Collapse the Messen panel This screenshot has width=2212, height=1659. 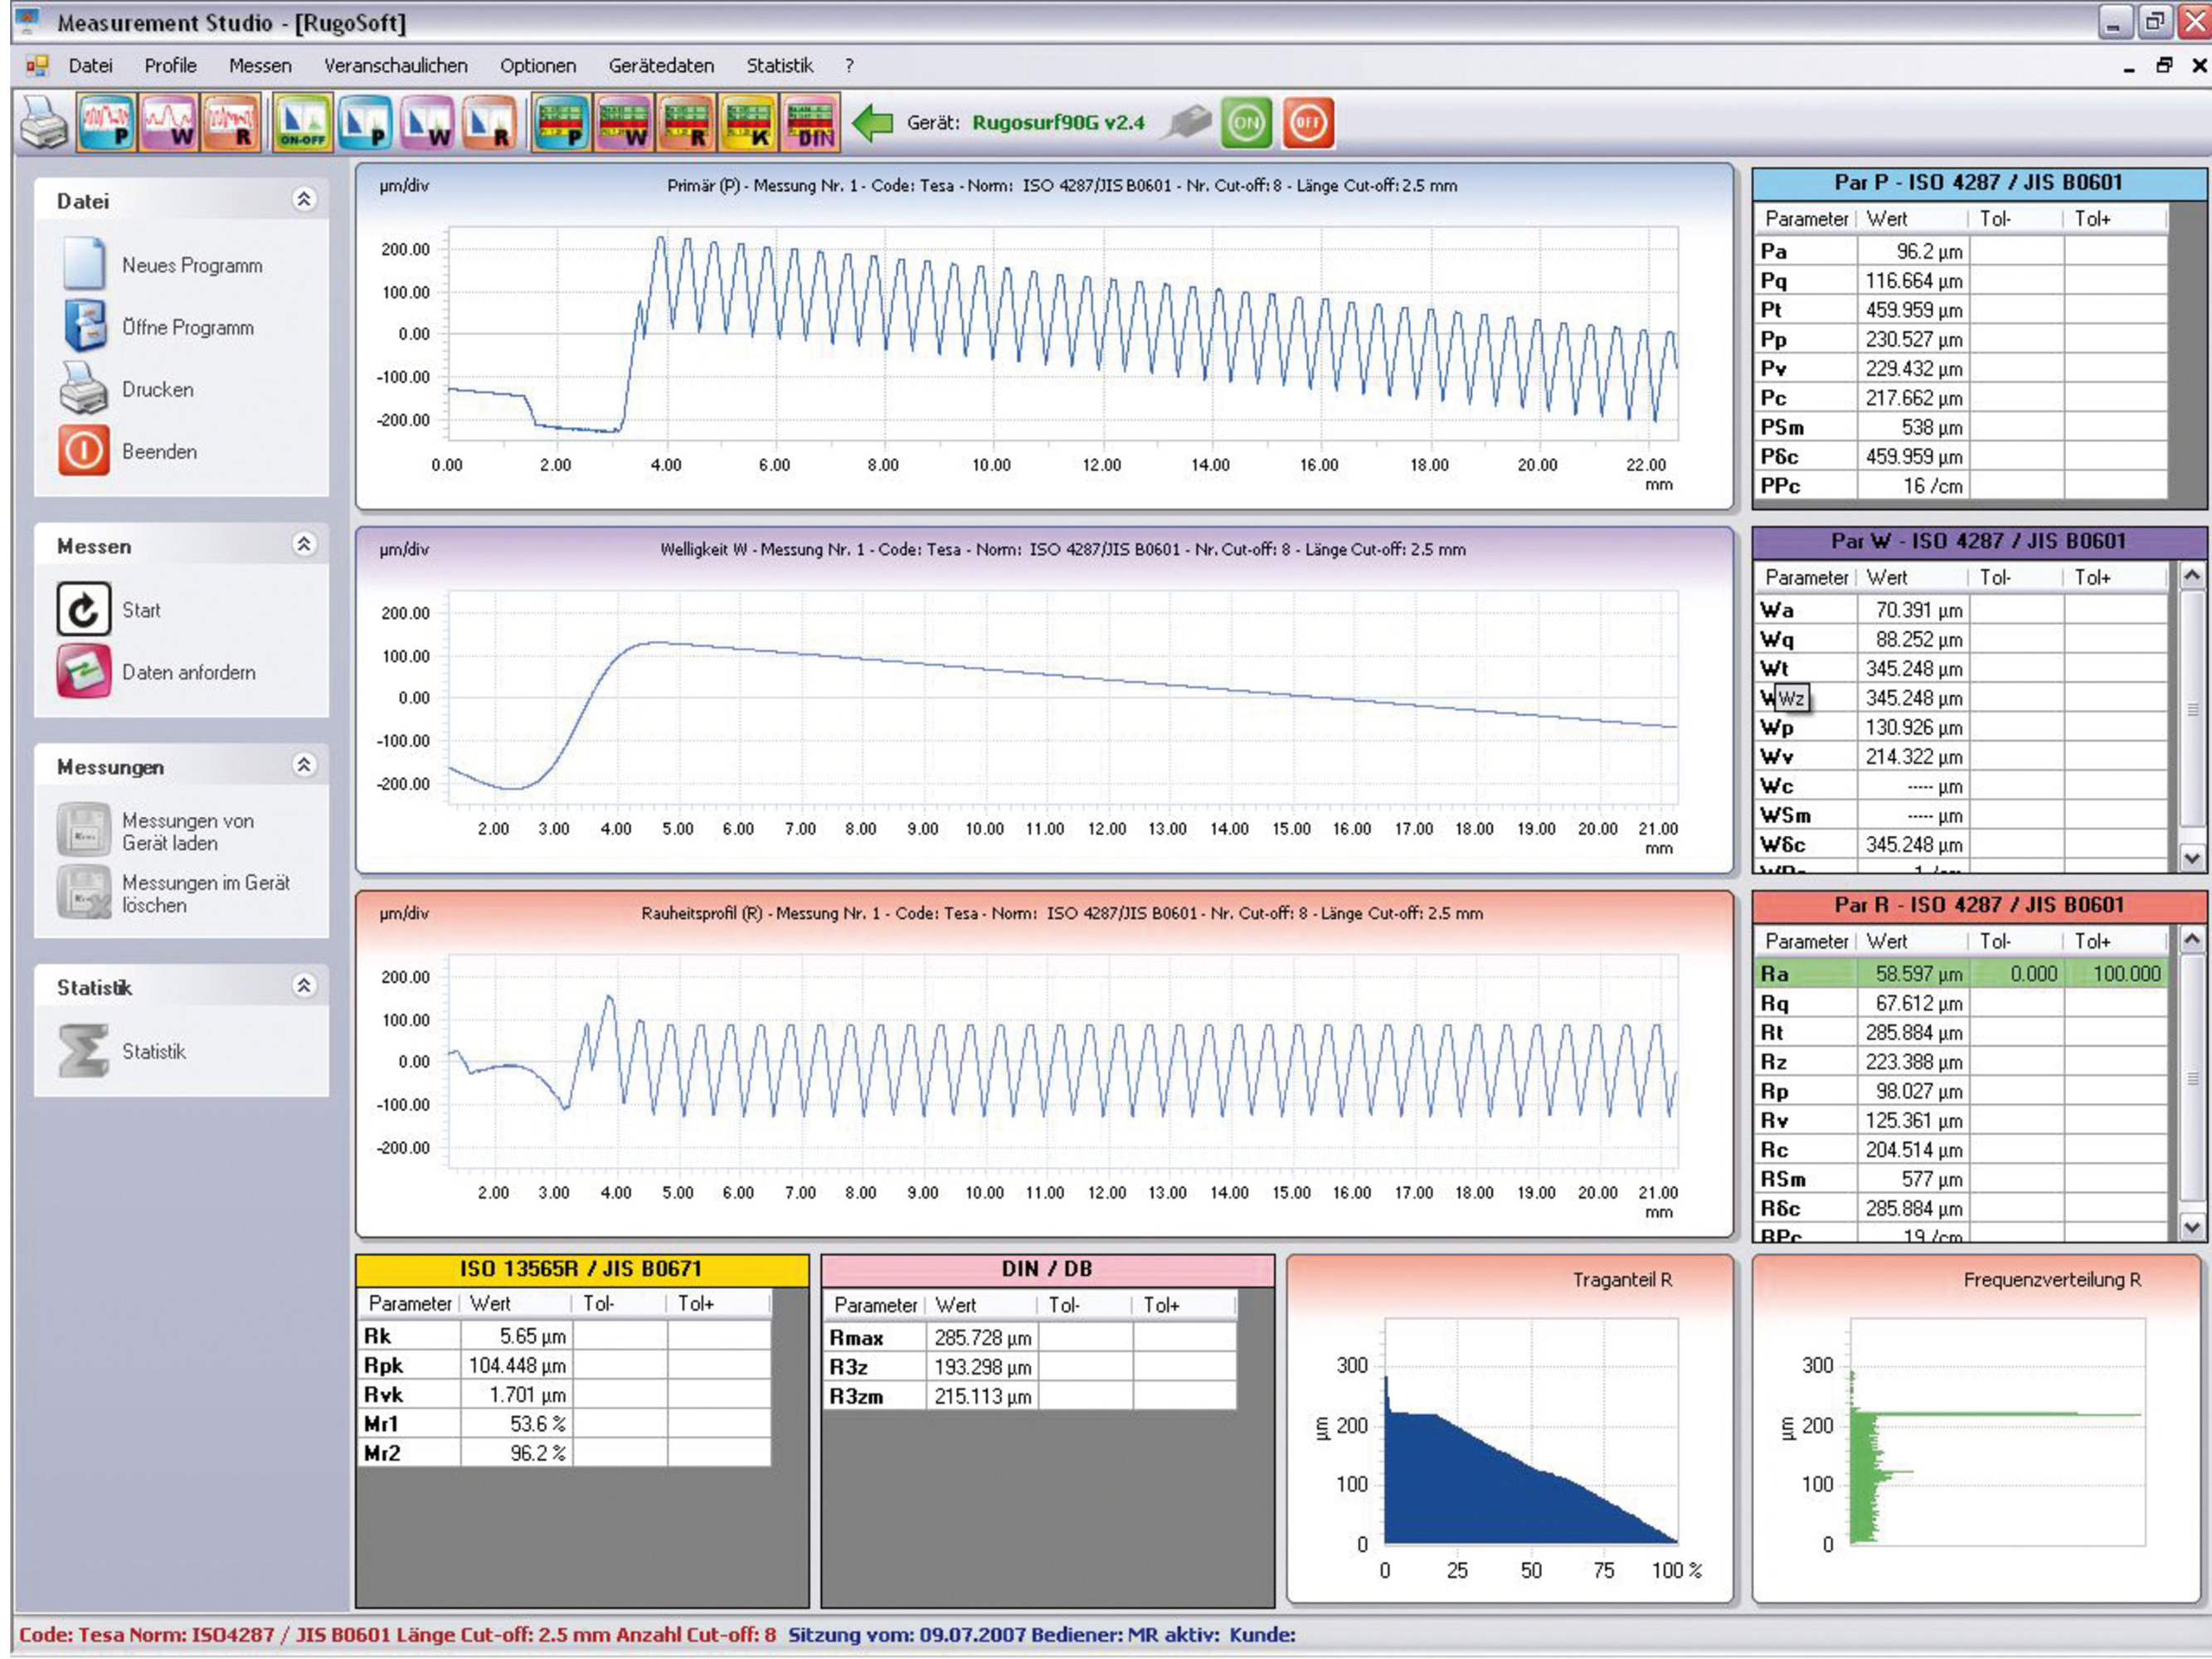click(306, 546)
